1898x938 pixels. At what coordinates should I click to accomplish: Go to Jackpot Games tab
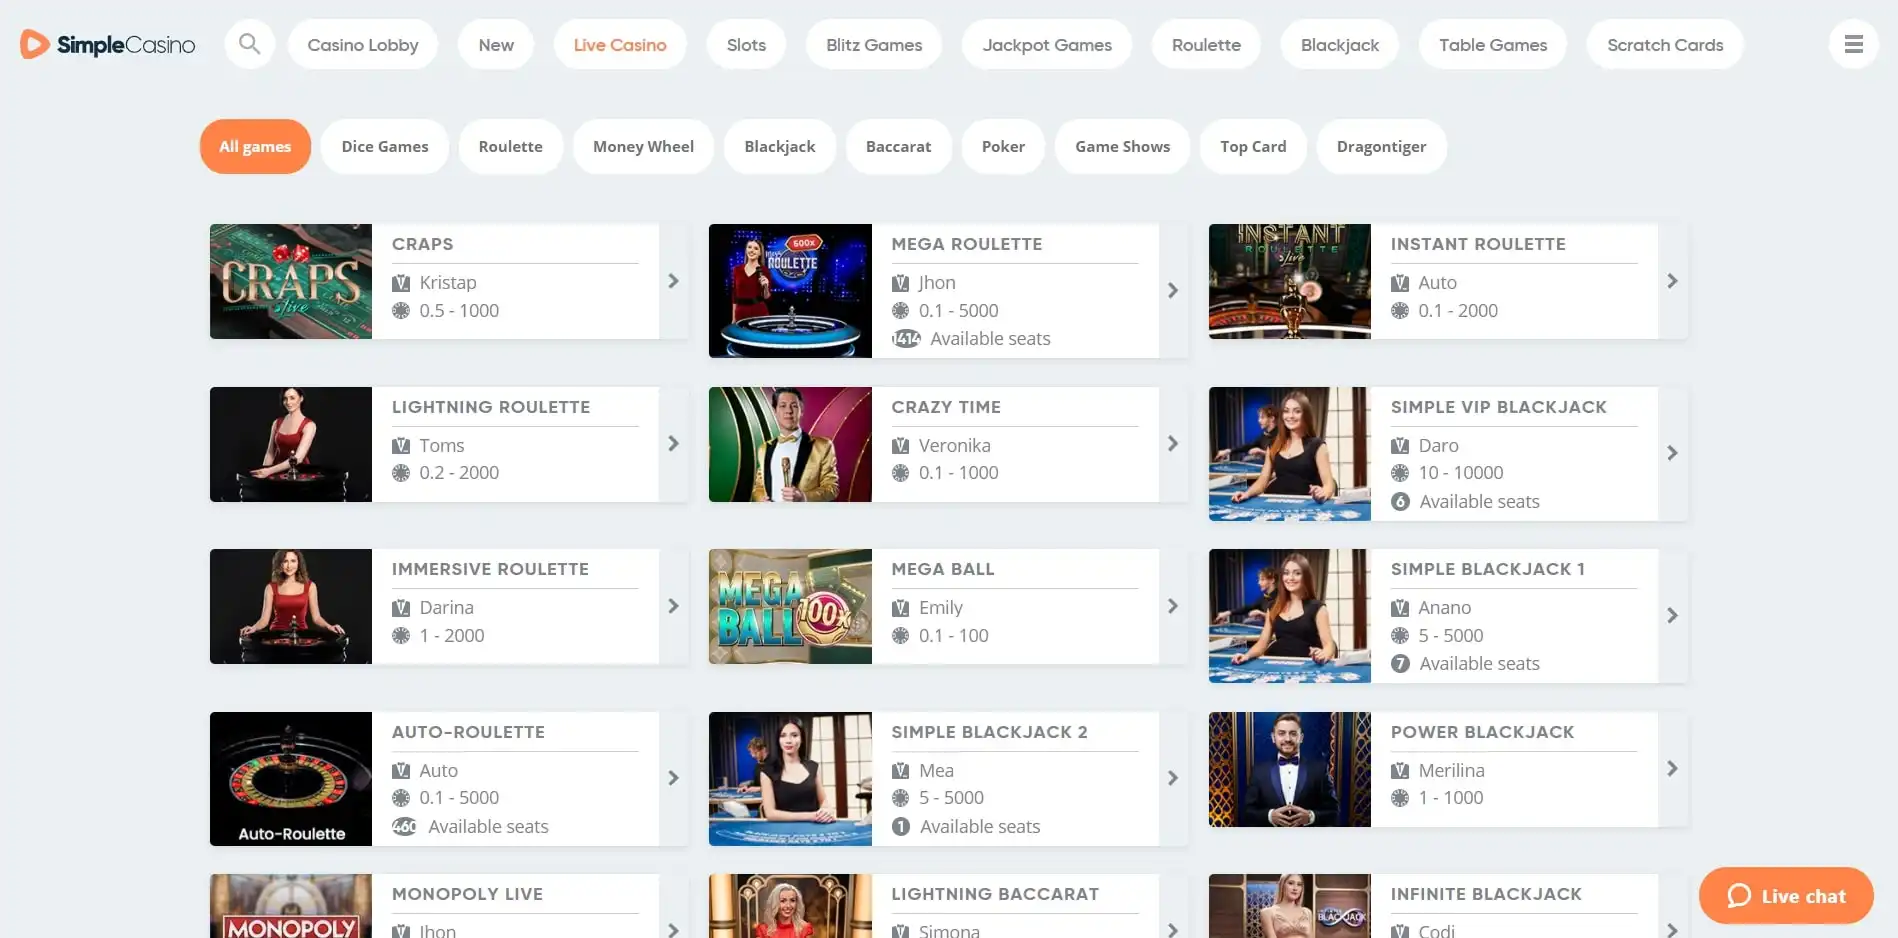click(x=1046, y=45)
